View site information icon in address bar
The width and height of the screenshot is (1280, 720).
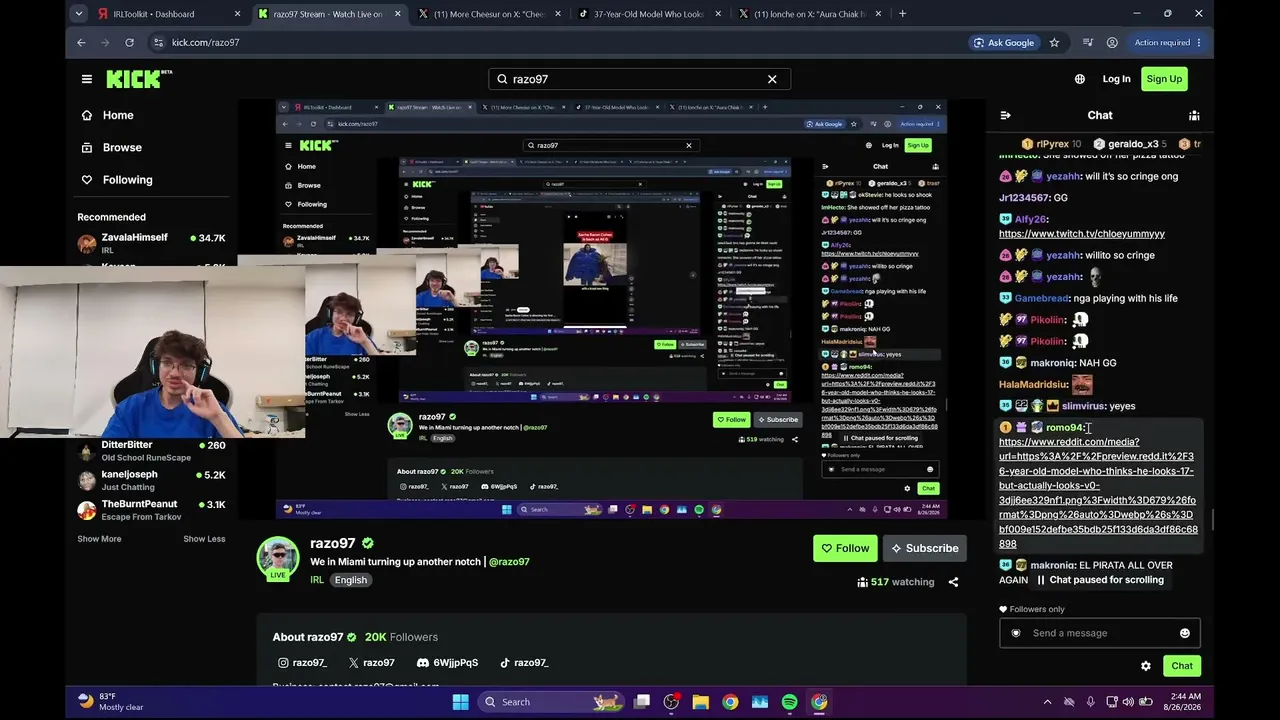click(158, 43)
